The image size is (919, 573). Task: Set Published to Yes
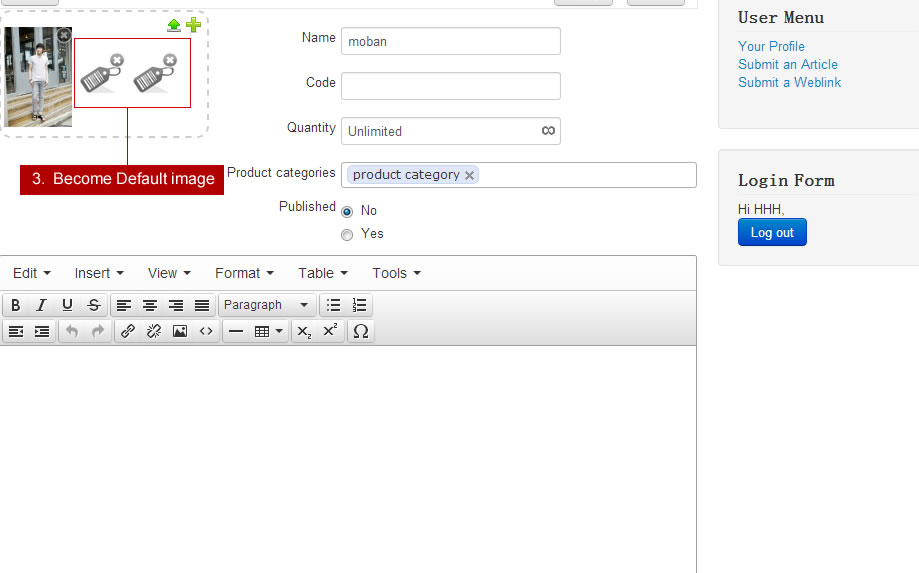347,235
